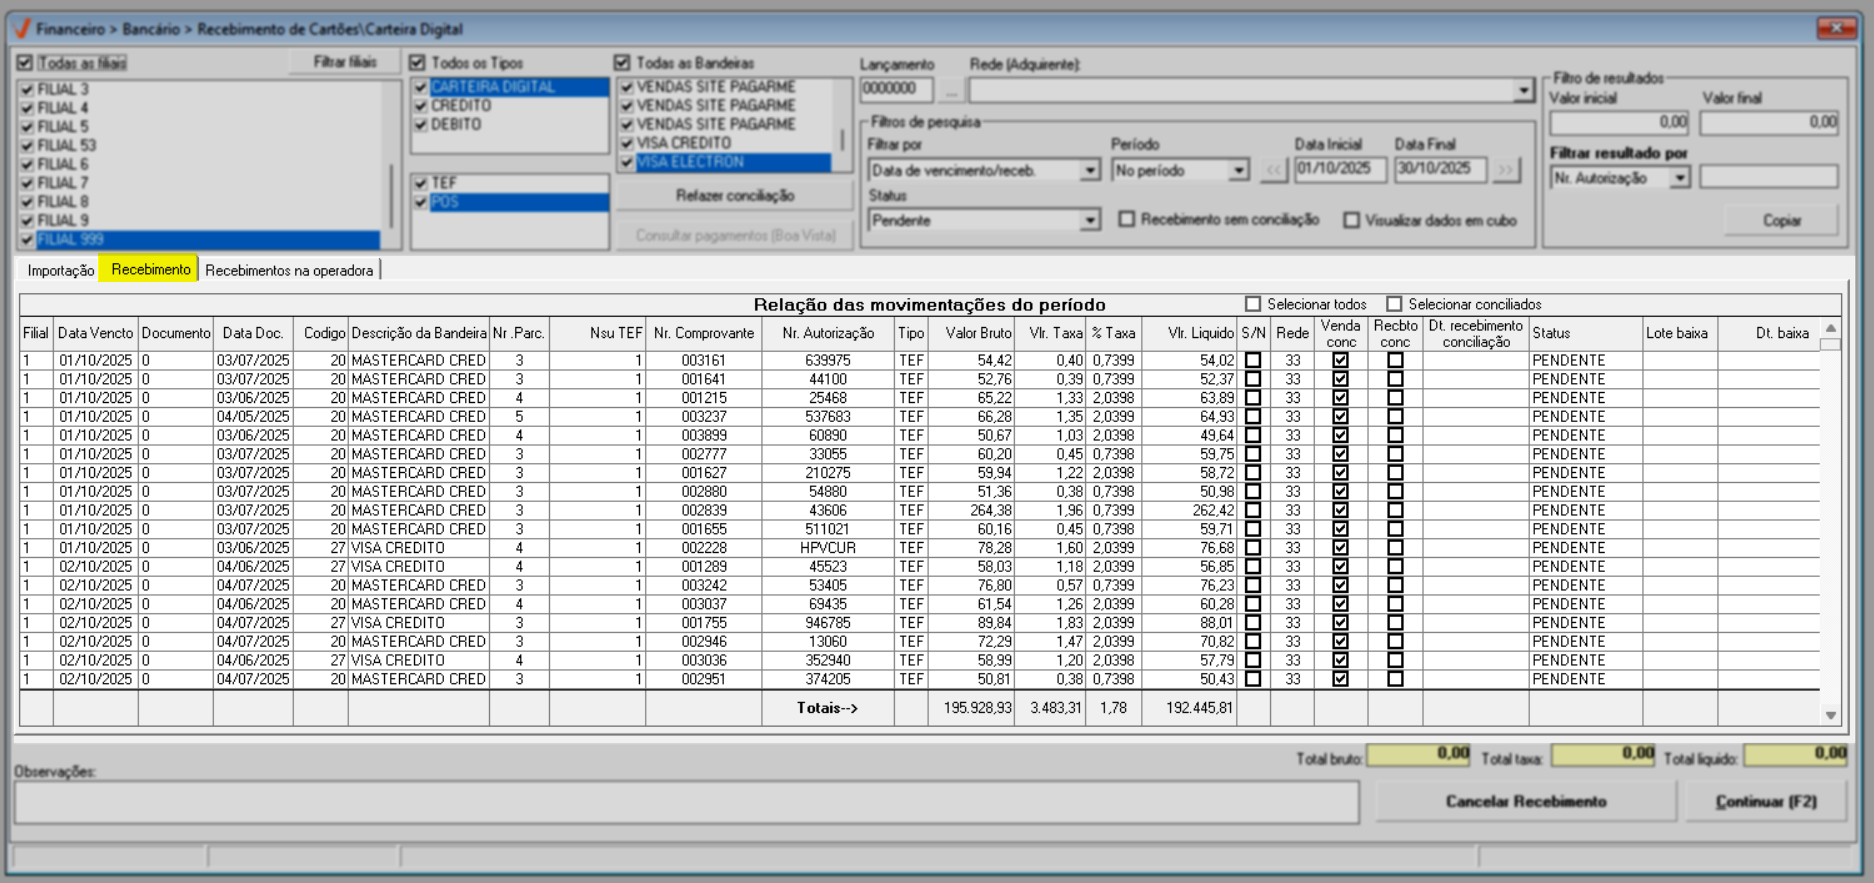Click the lookup button beside Lançamento field
The image size is (1874, 883).
pos(951,90)
